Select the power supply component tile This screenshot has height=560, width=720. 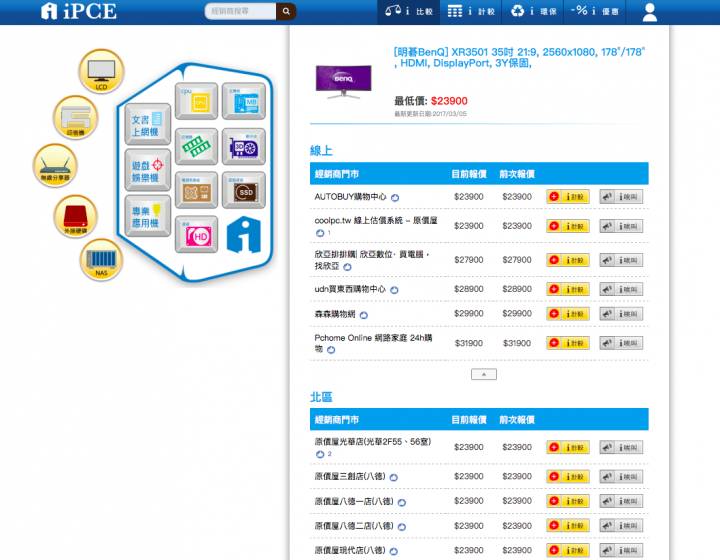196,190
